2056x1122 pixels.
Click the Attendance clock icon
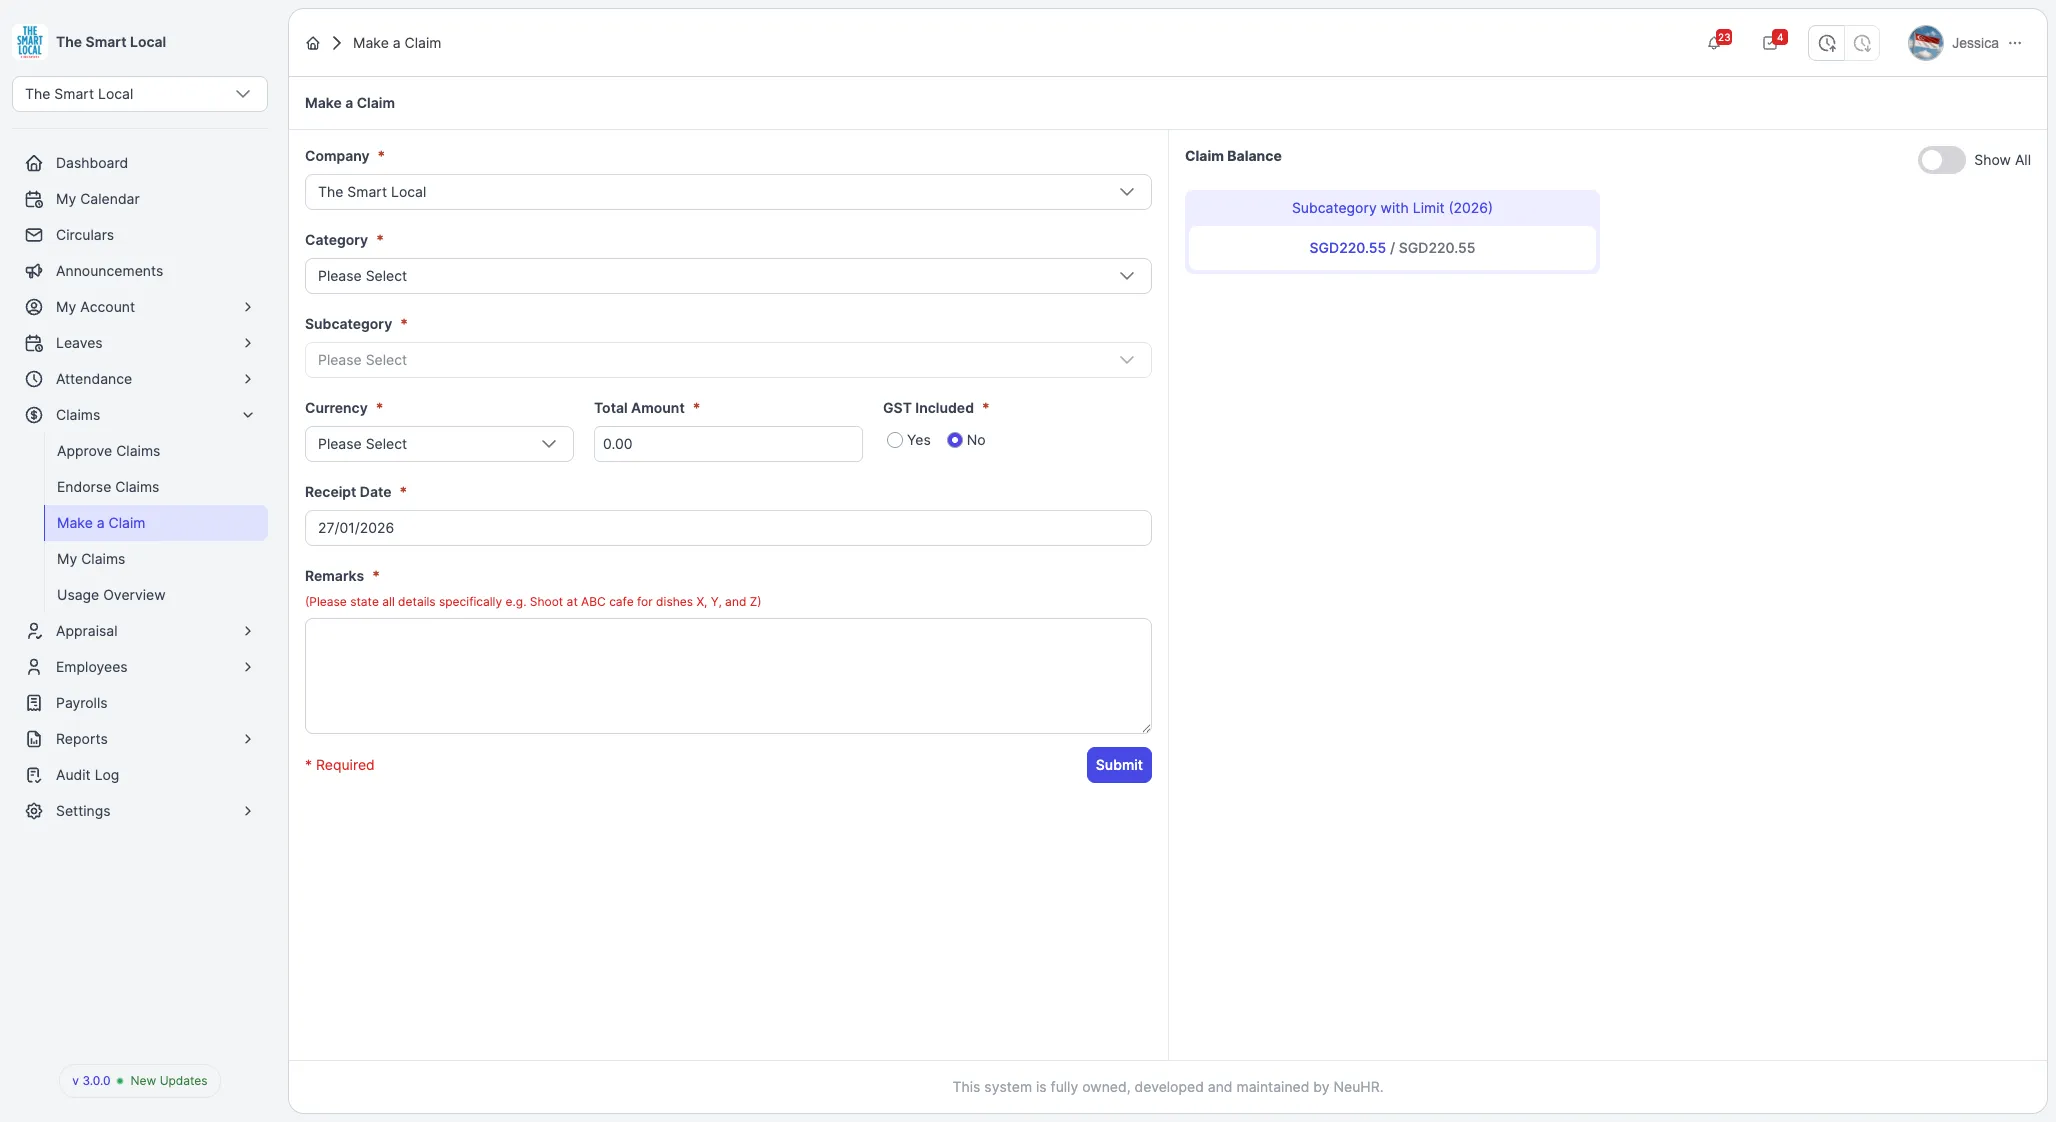[34, 379]
